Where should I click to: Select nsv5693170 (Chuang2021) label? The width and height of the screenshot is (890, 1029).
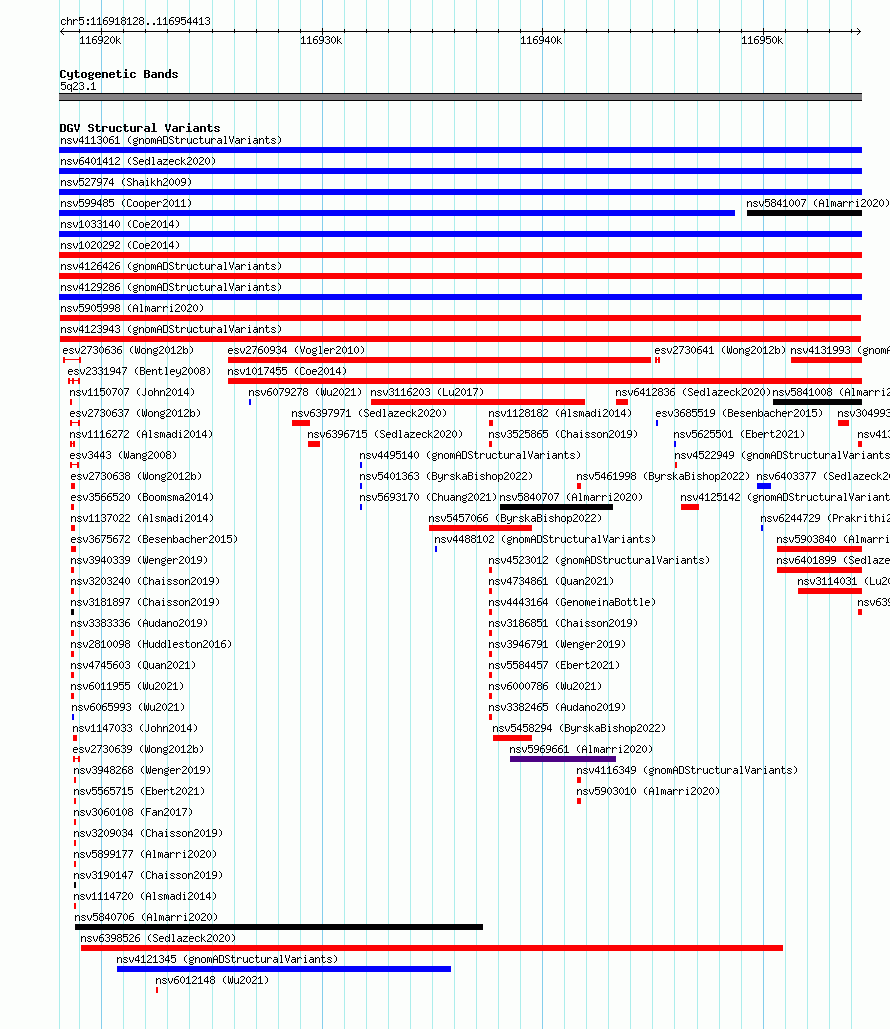(428, 497)
